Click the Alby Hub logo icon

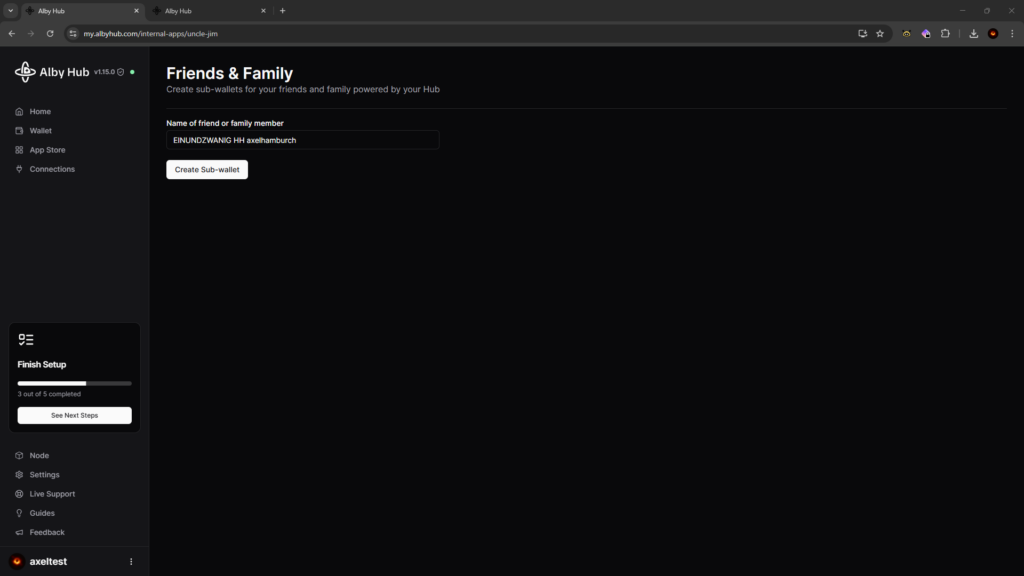tap(25, 72)
